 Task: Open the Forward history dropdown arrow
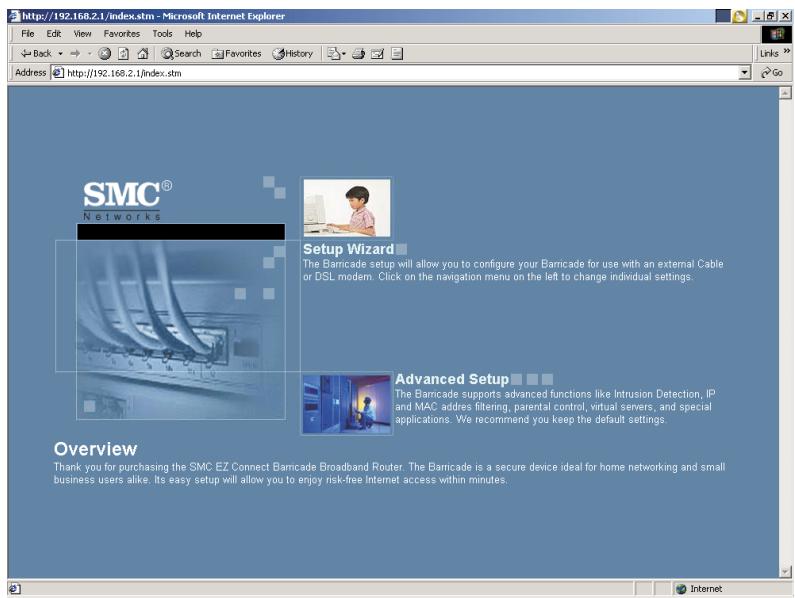[x=90, y=53]
